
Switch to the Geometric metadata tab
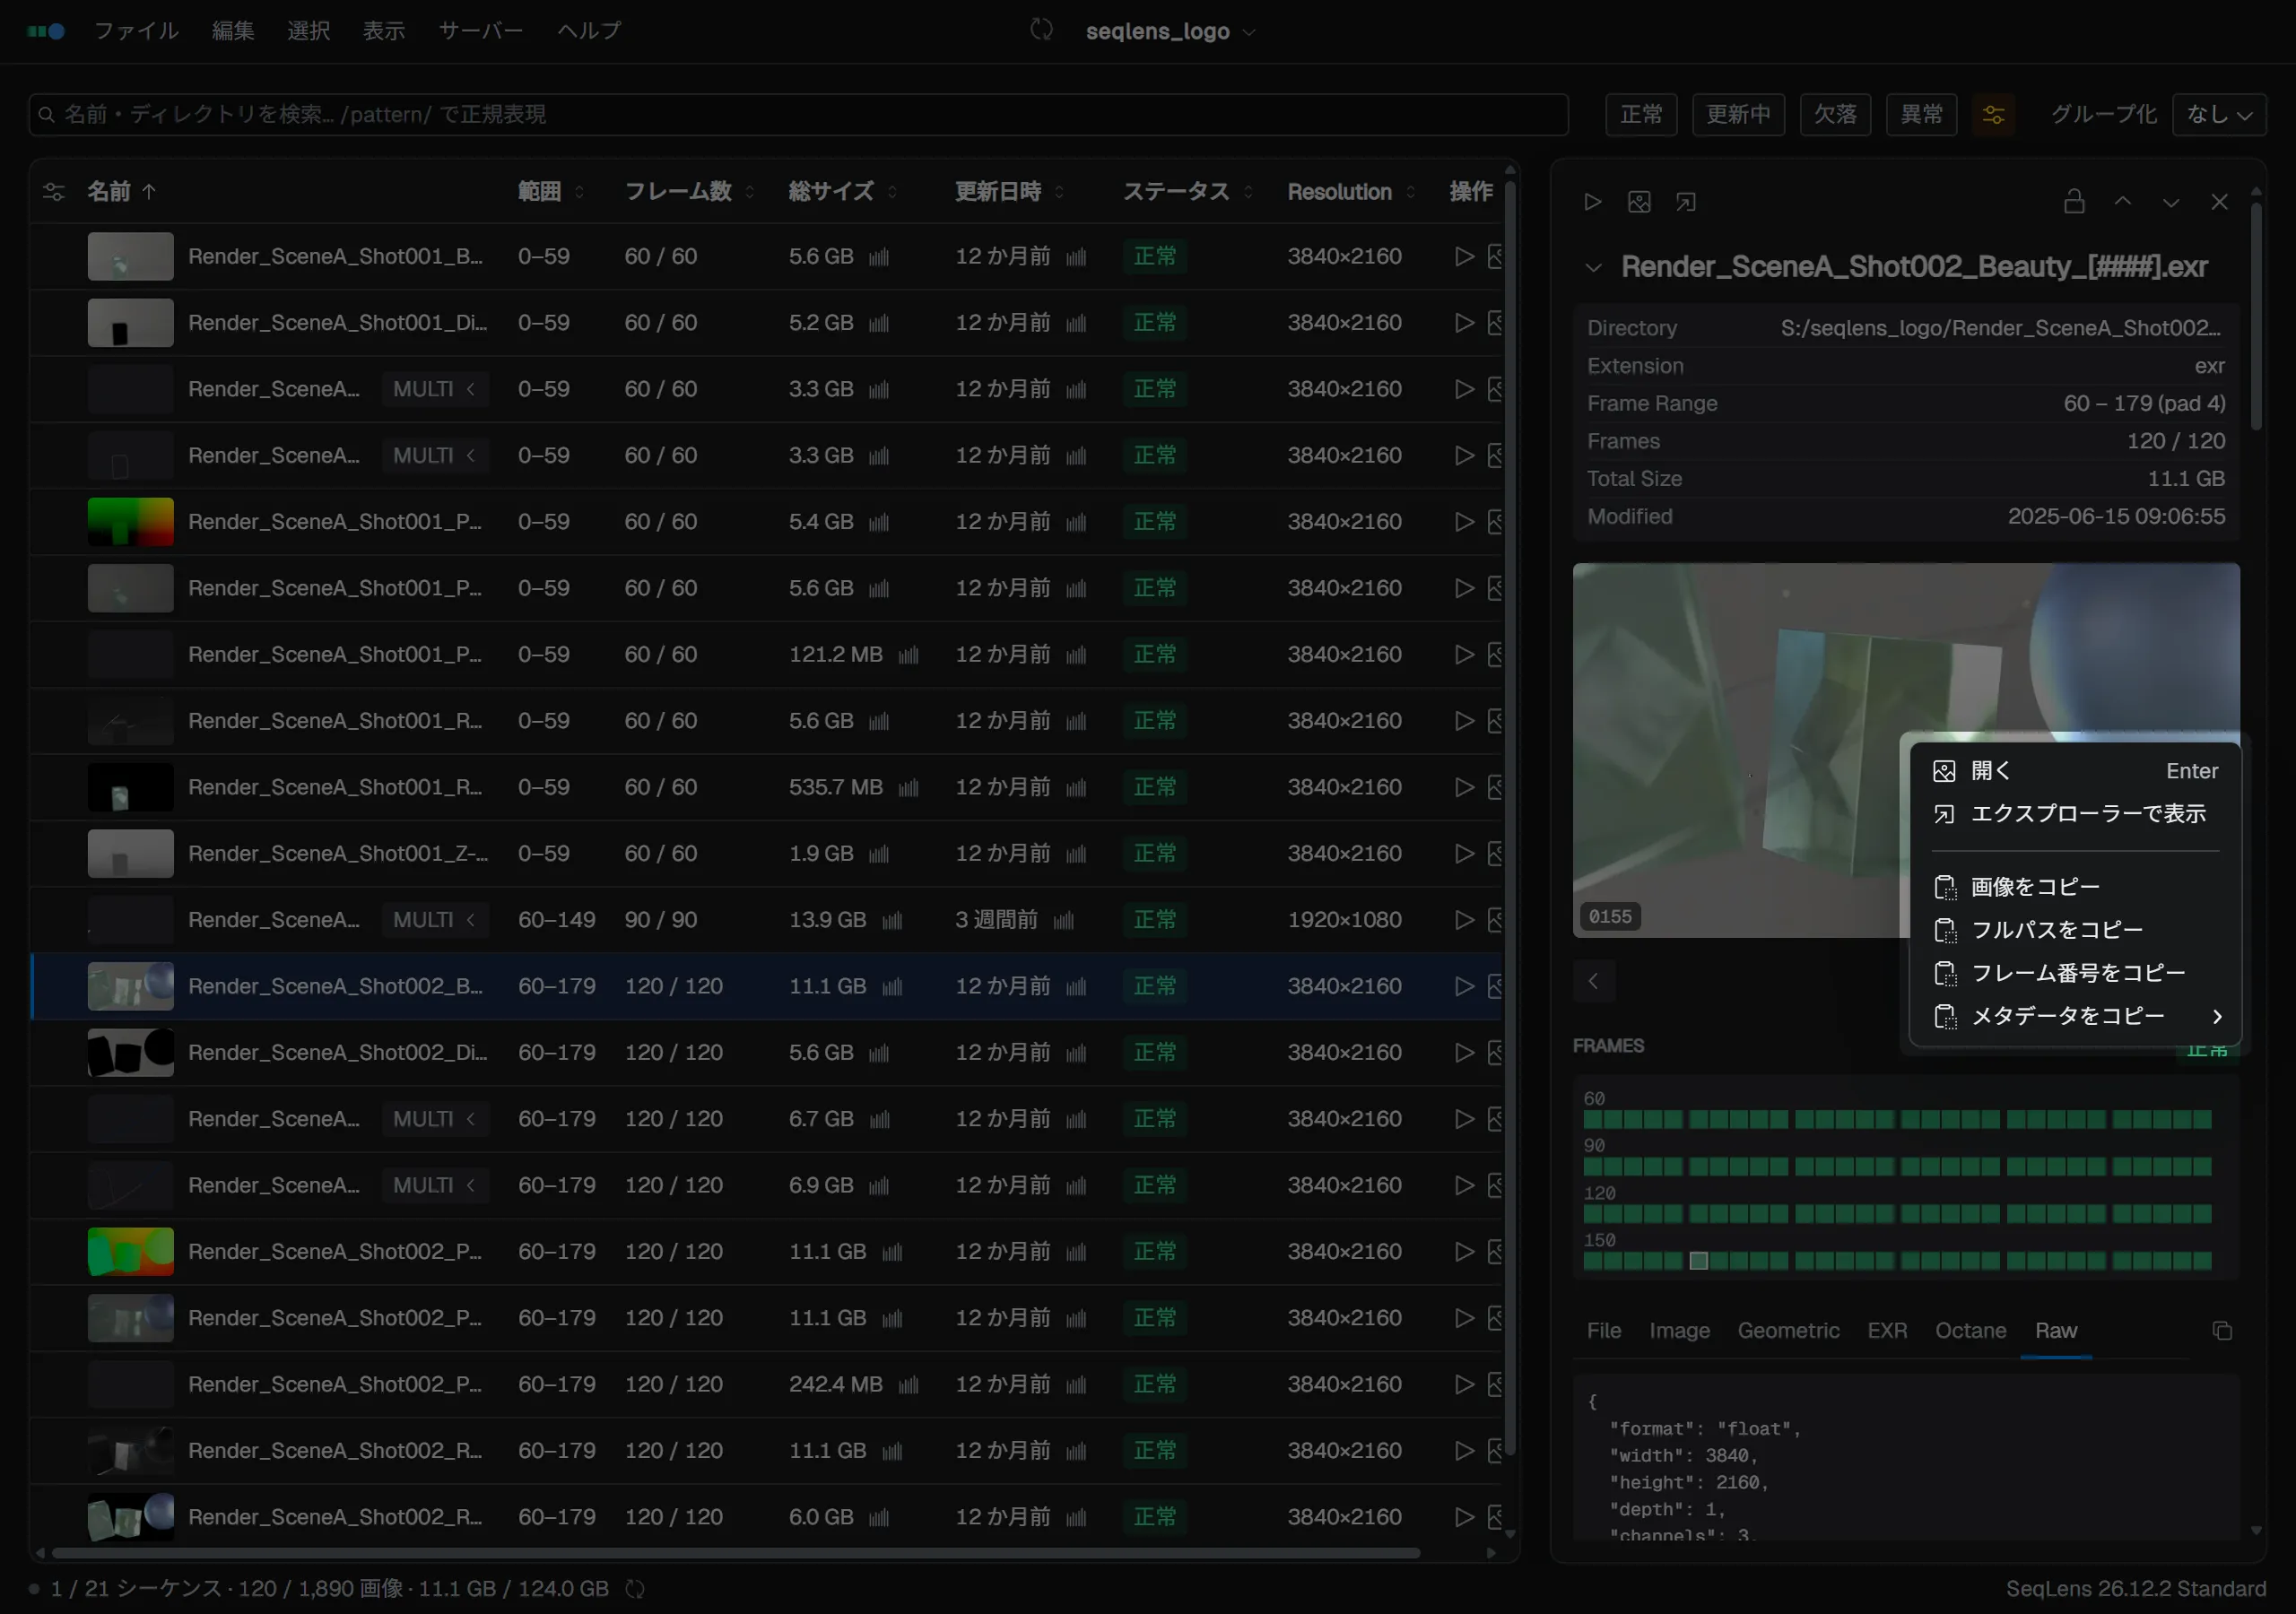coord(1788,1330)
